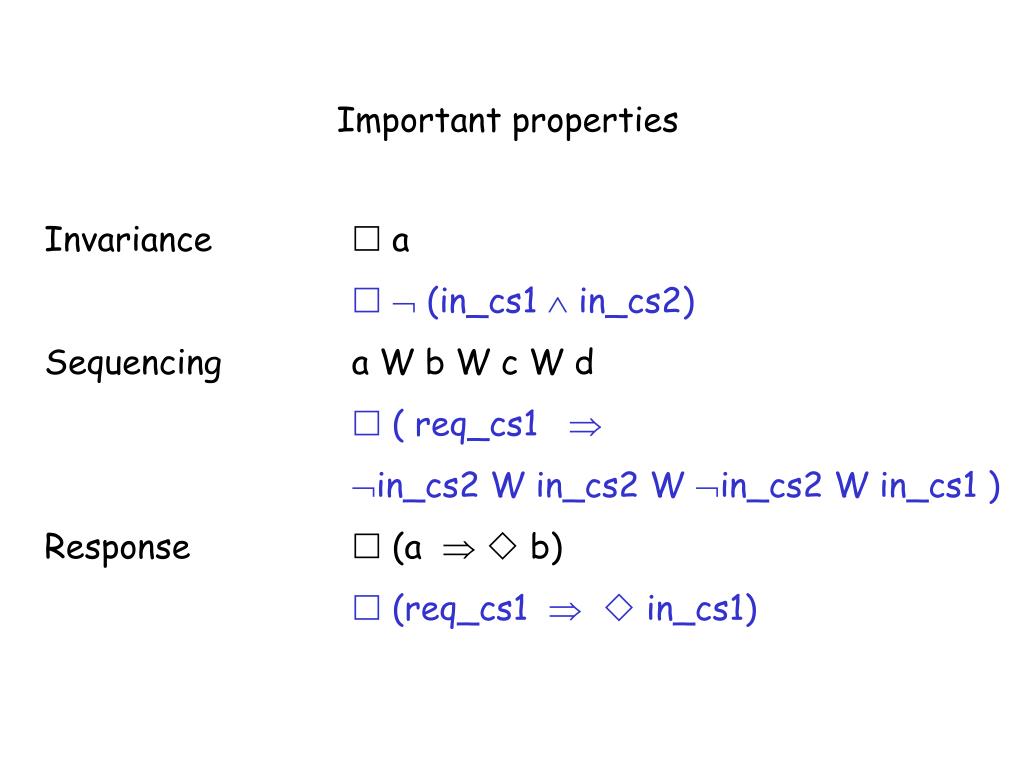This screenshot has width=1024, height=768.
Task: Click the blue diamond before 'in_cs1)'
Action: [x=618, y=607]
